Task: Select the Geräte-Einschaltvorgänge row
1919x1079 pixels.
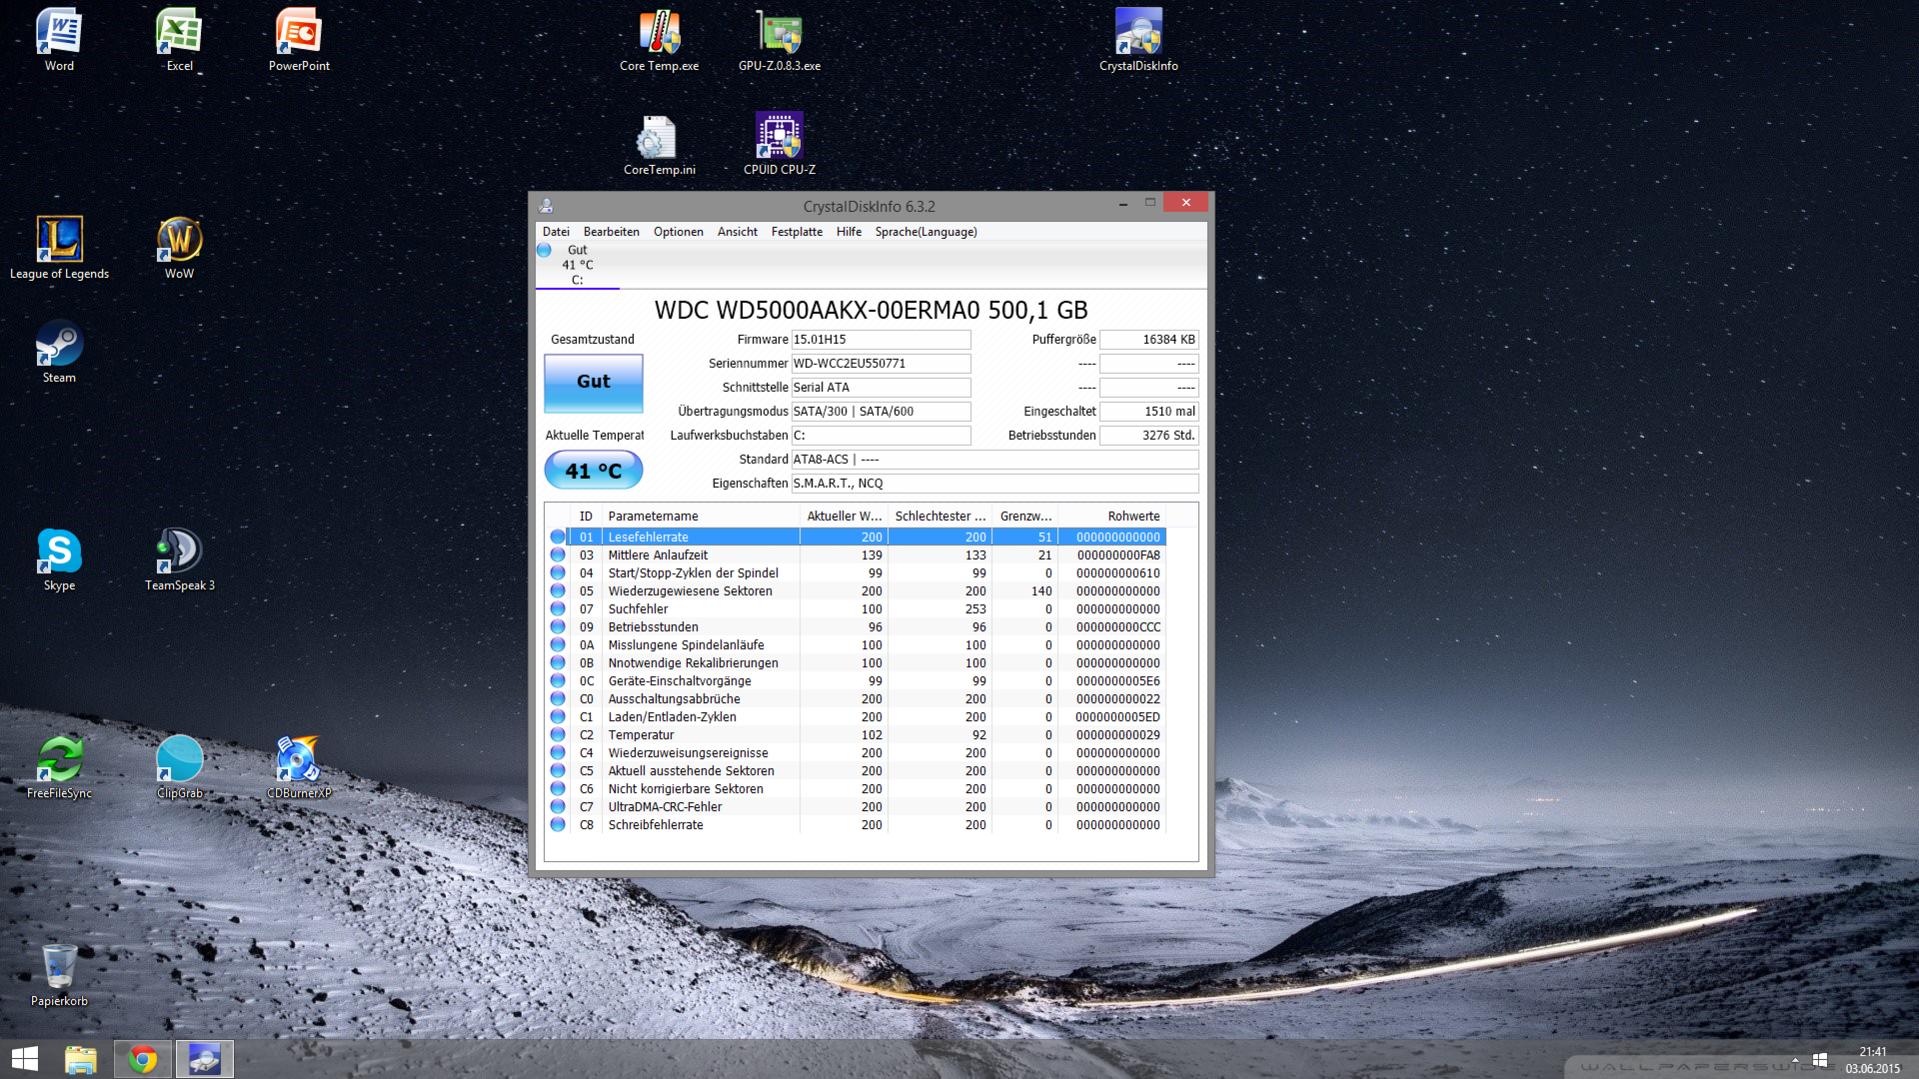Action: pyautogui.click(x=857, y=681)
